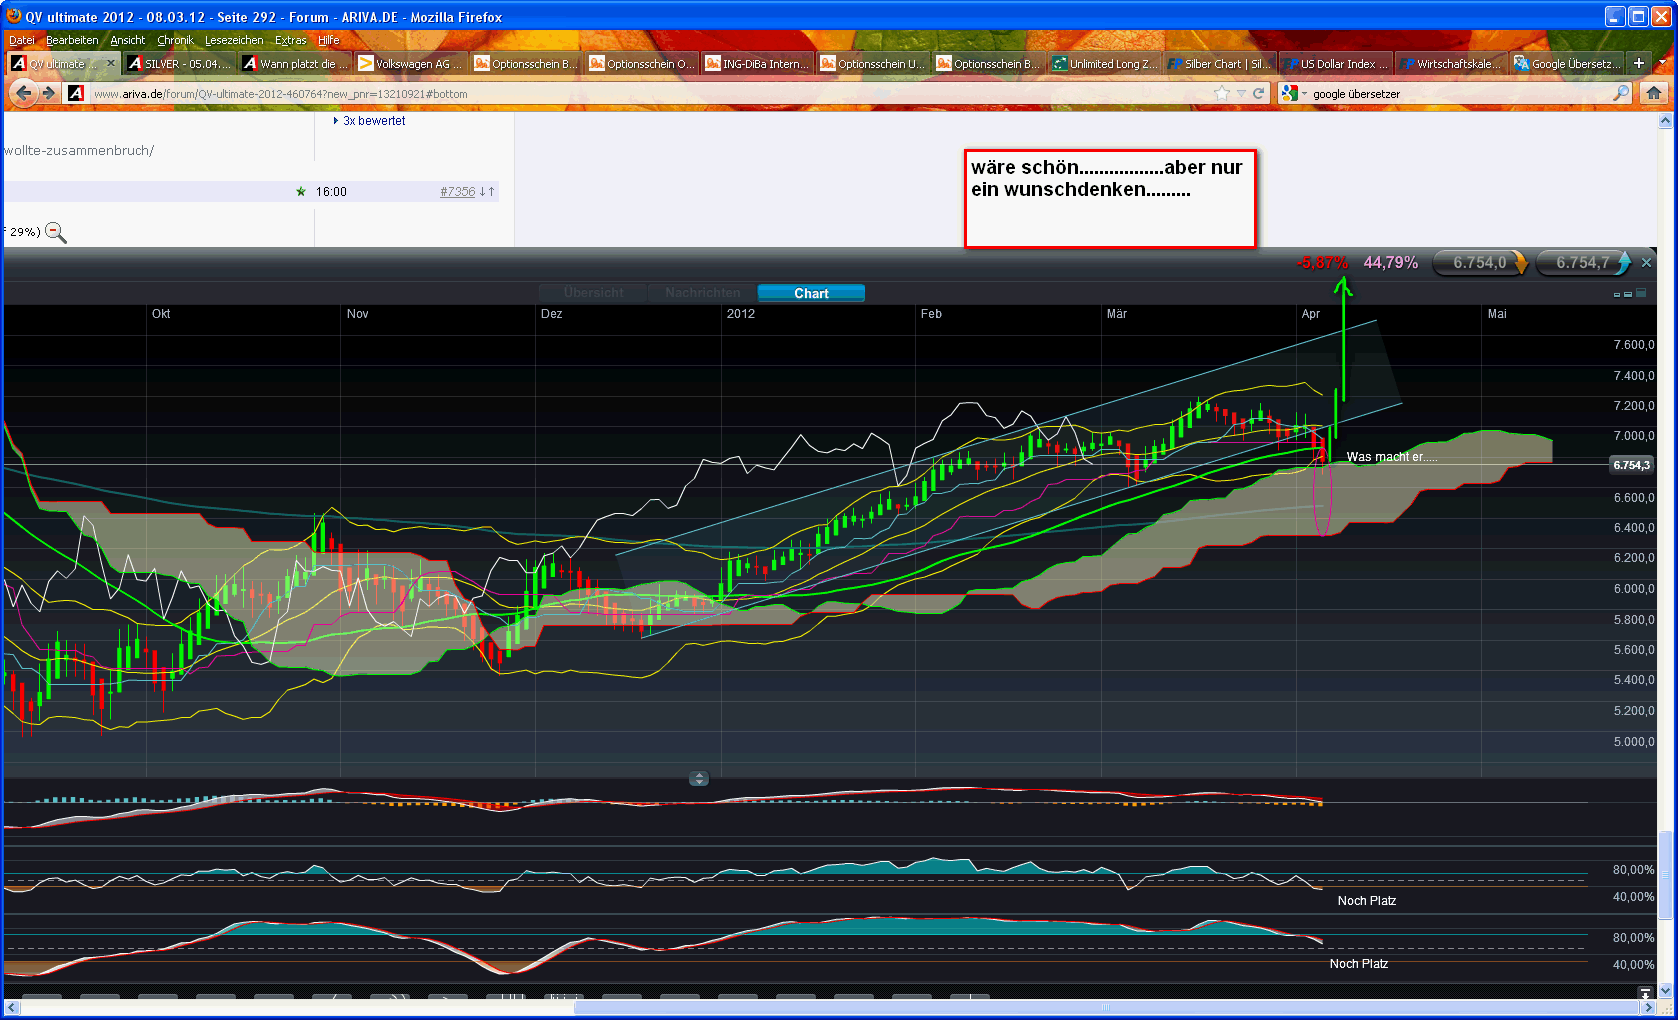Click the magnifier icon in the search box
The image size is (1678, 1020).
(x=1621, y=93)
